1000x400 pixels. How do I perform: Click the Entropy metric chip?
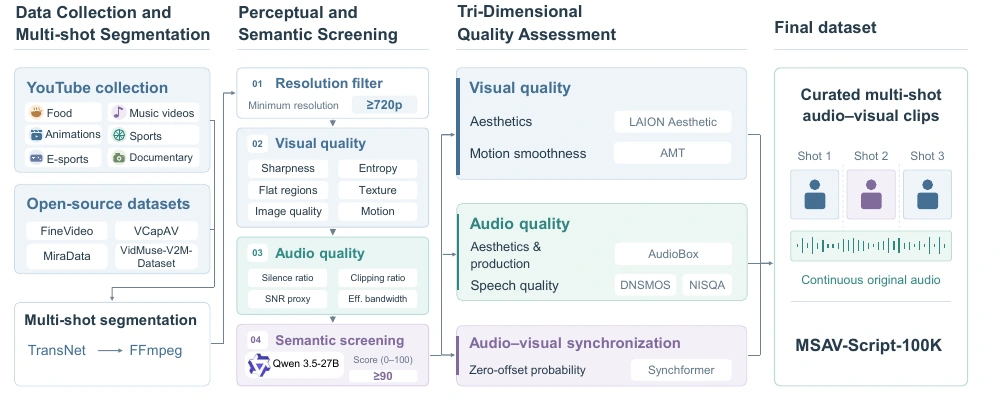[x=378, y=168]
